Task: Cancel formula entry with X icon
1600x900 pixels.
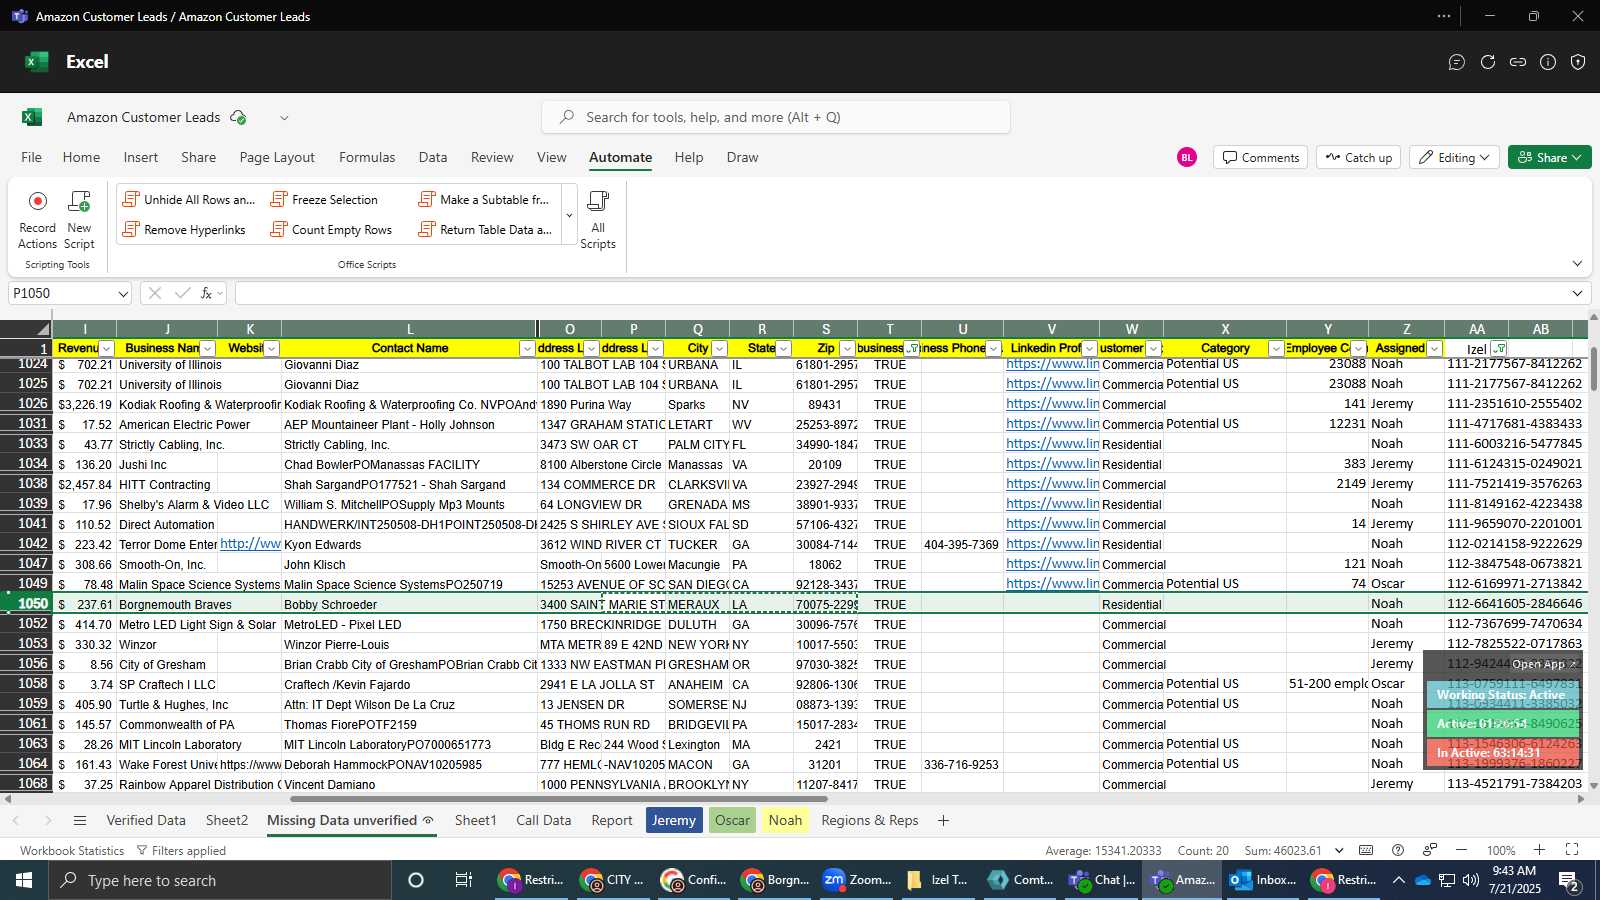Action: click(154, 293)
